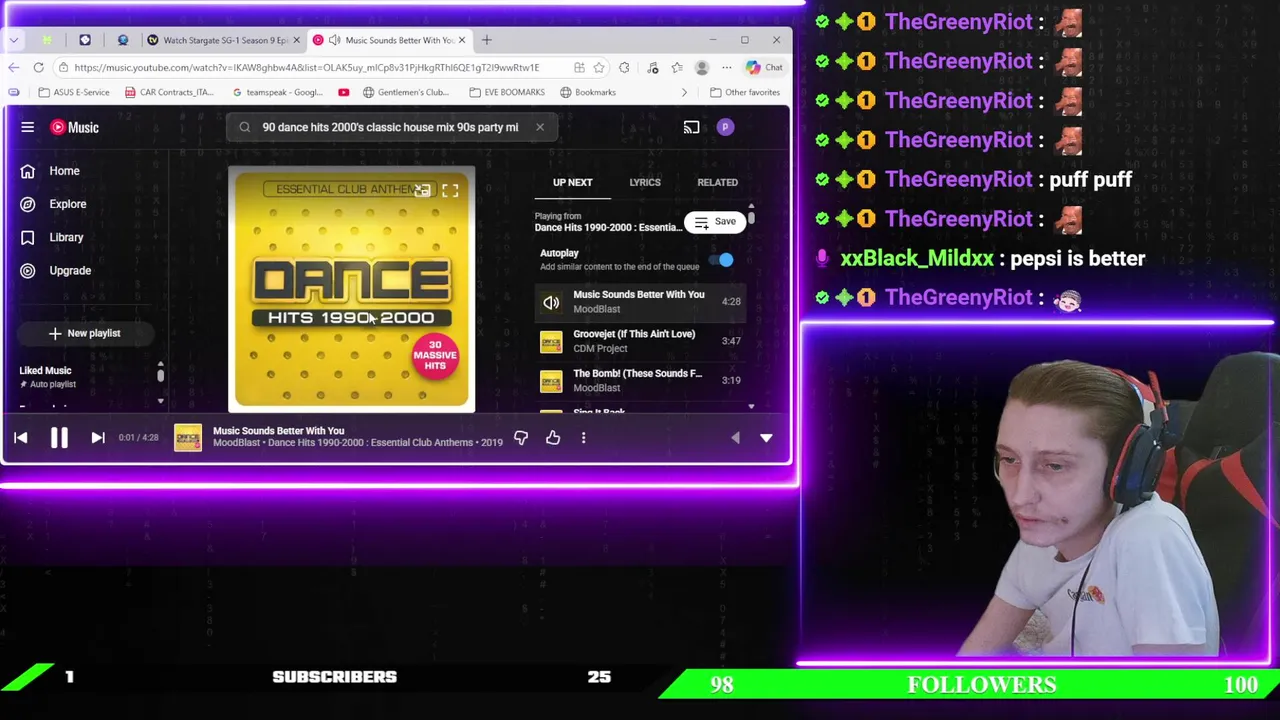Close the Music Sounds Better tab
This screenshot has height=720, width=1280.
pos(462,40)
